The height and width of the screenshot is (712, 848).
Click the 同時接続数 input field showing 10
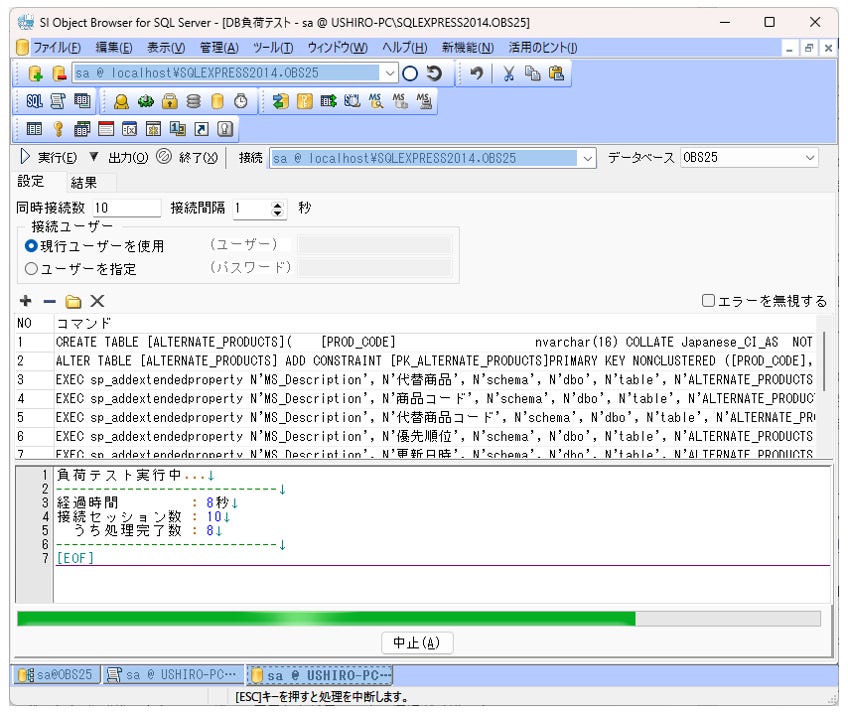point(127,208)
